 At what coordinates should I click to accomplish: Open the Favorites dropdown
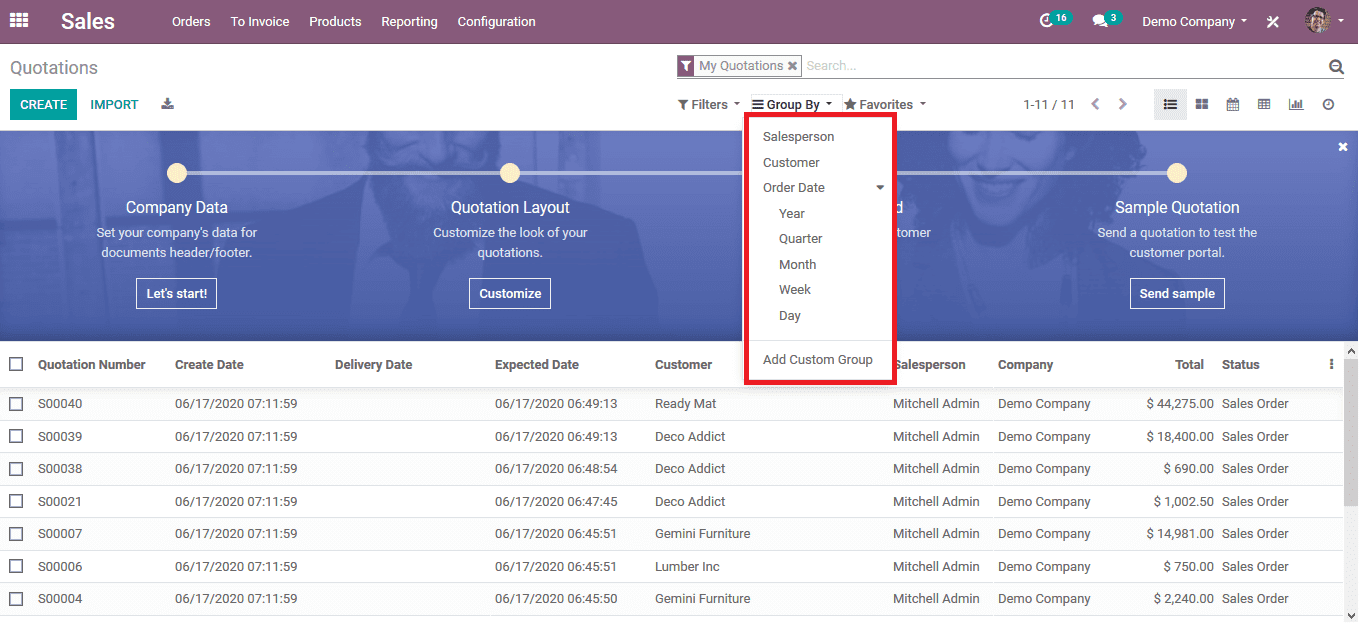885,104
